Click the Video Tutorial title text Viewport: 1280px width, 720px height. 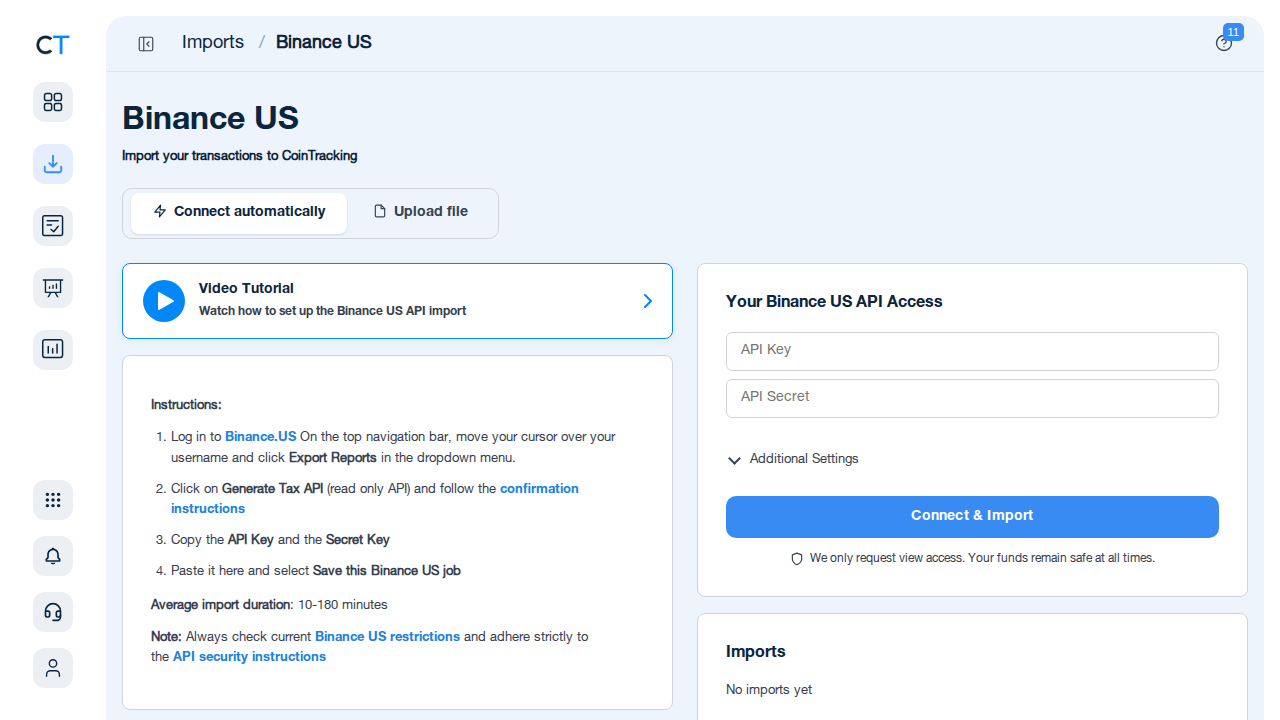point(246,288)
